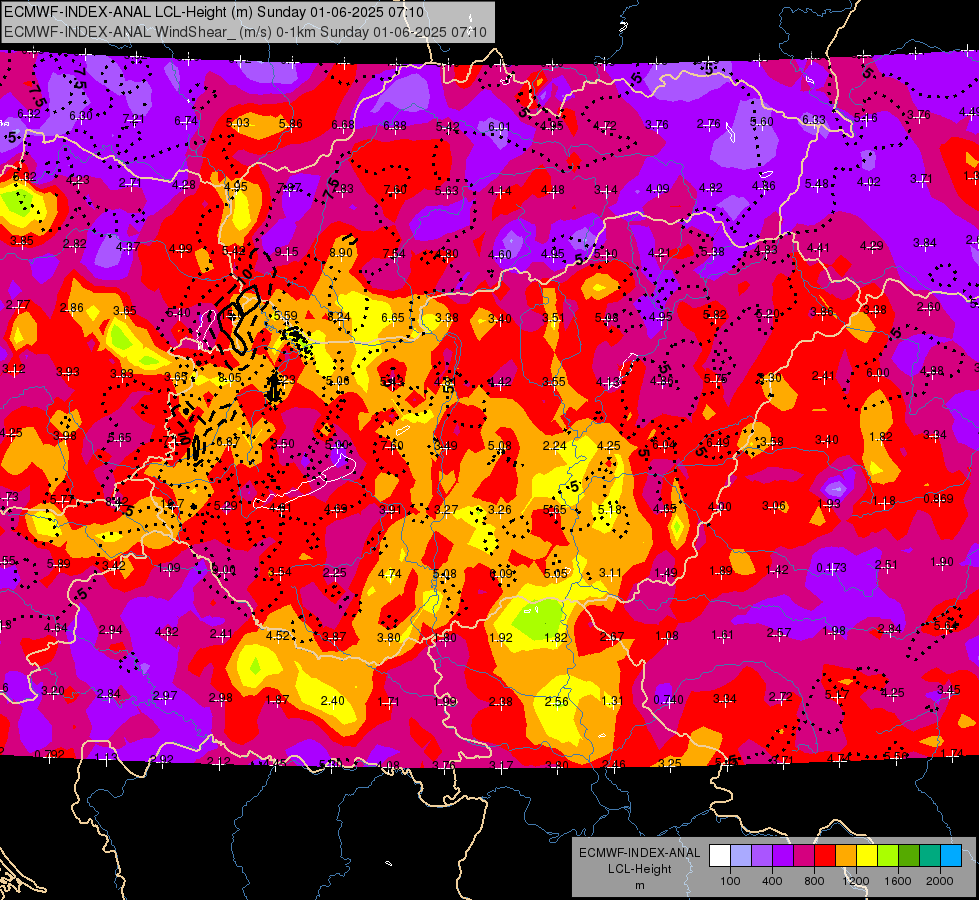The width and height of the screenshot is (979, 900).
Task: Click the wind shear value '8.24'
Action: coord(339,316)
